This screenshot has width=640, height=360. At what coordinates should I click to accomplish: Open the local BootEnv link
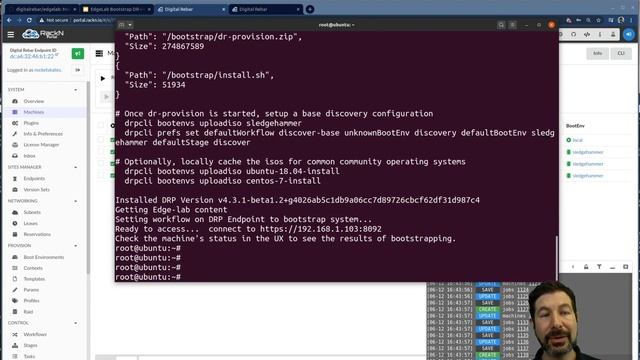578,140
